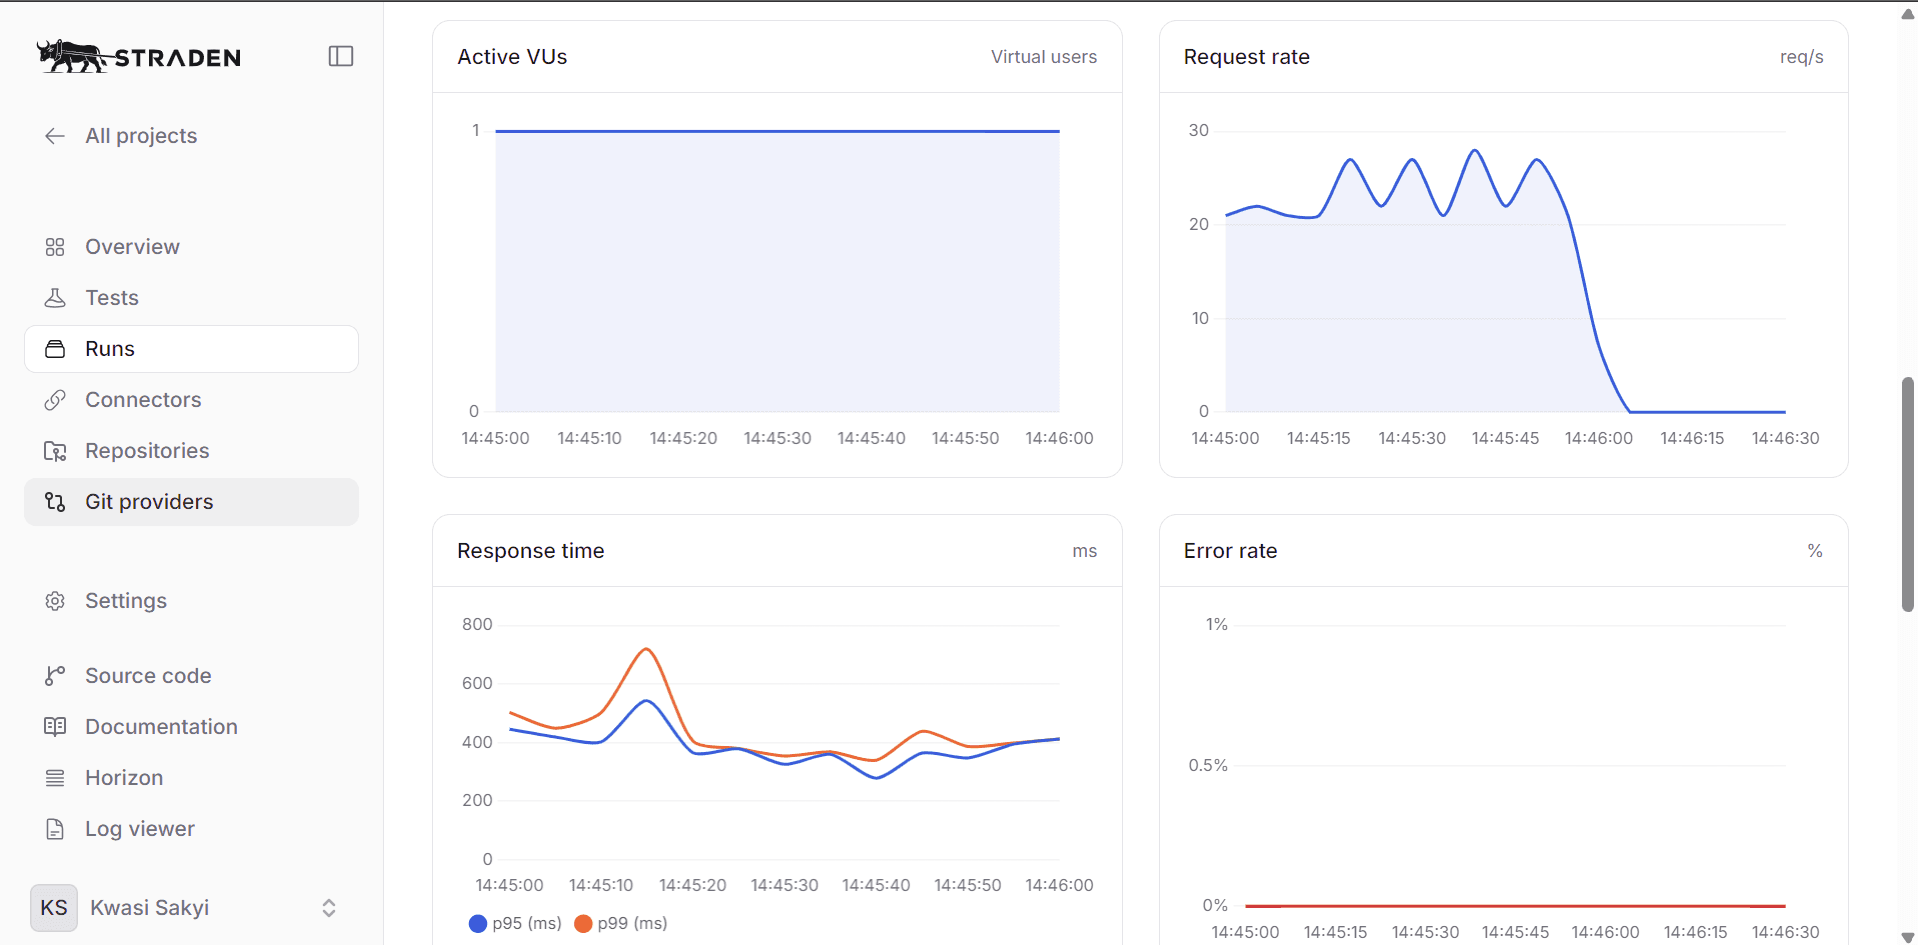Open the Documentation link
Viewport: 1918px width, 945px height.
coord(191,727)
